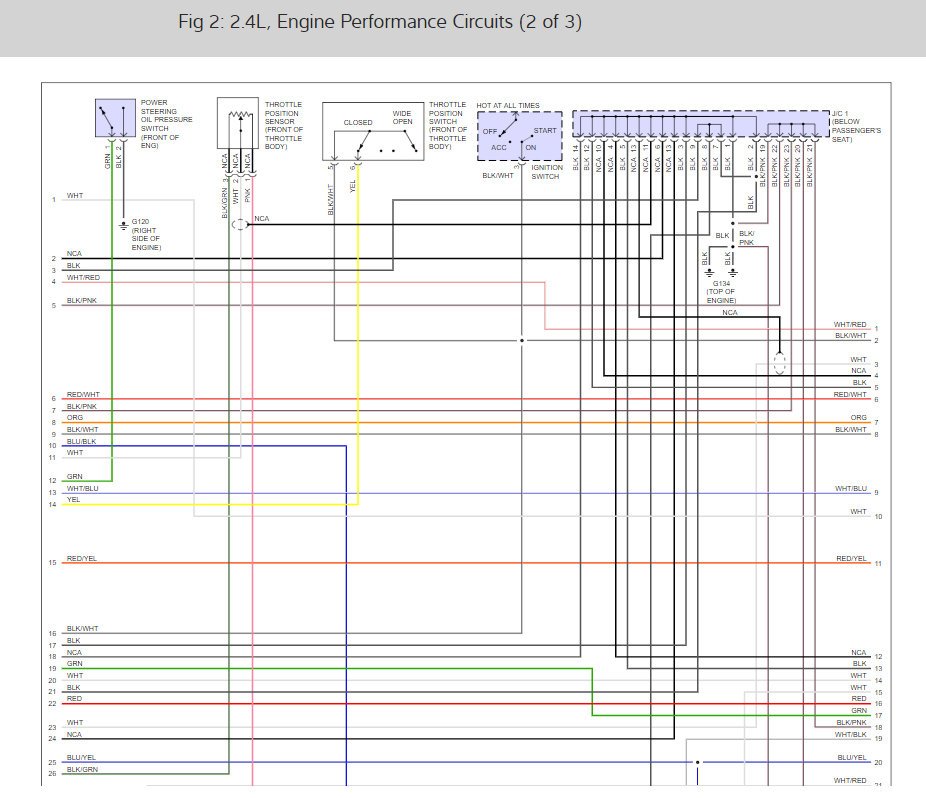The image size is (926, 798).
Task: Click the splice dot on BLK/WHT ignition wire
Action: click(x=521, y=340)
